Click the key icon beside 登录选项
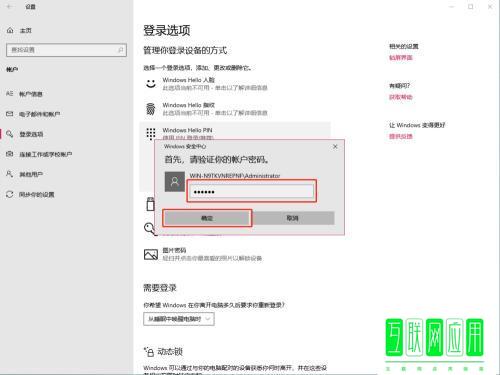The width and height of the screenshot is (500, 375). pyautogui.click(x=10, y=134)
